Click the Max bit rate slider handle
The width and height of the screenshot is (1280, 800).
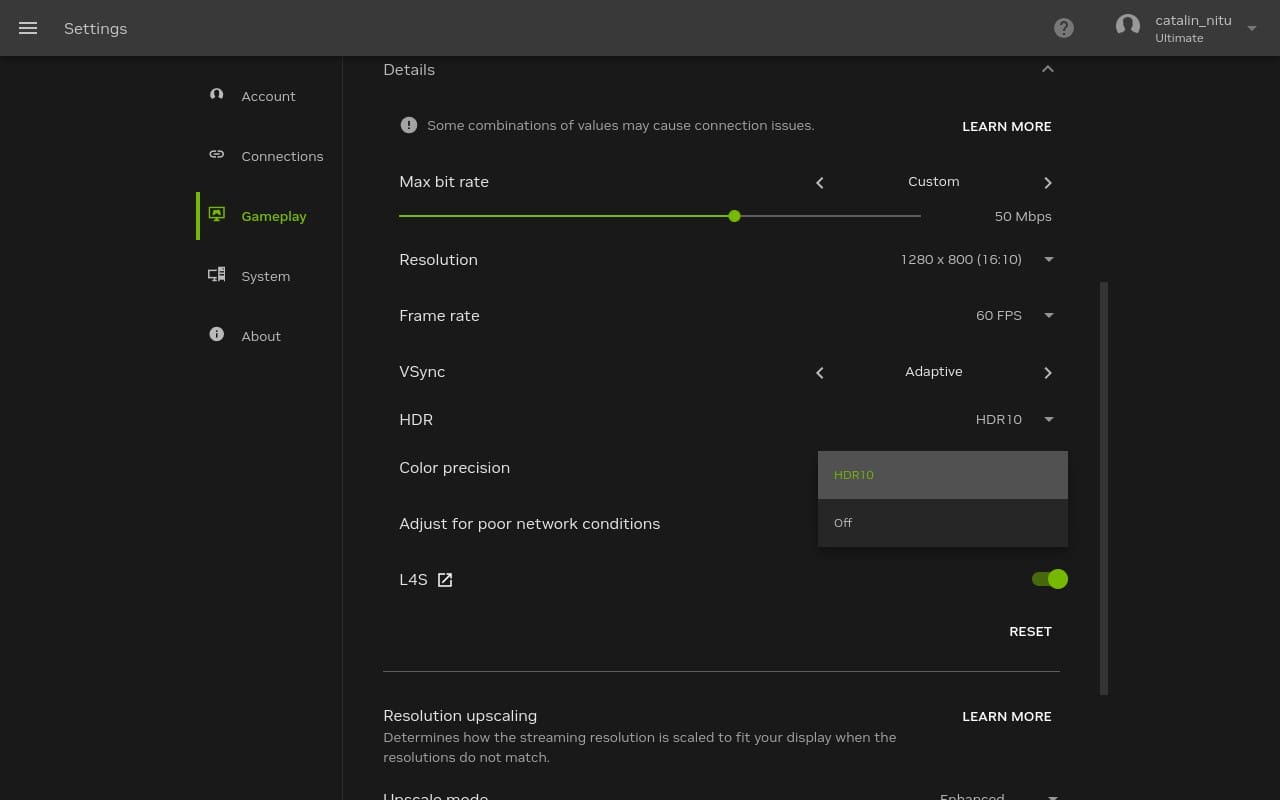734,216
